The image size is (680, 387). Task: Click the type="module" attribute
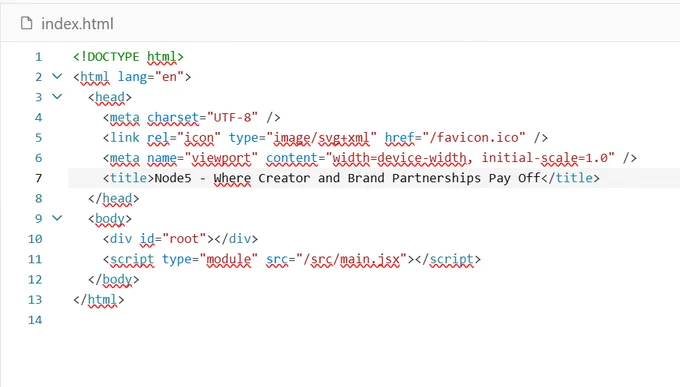210,259
